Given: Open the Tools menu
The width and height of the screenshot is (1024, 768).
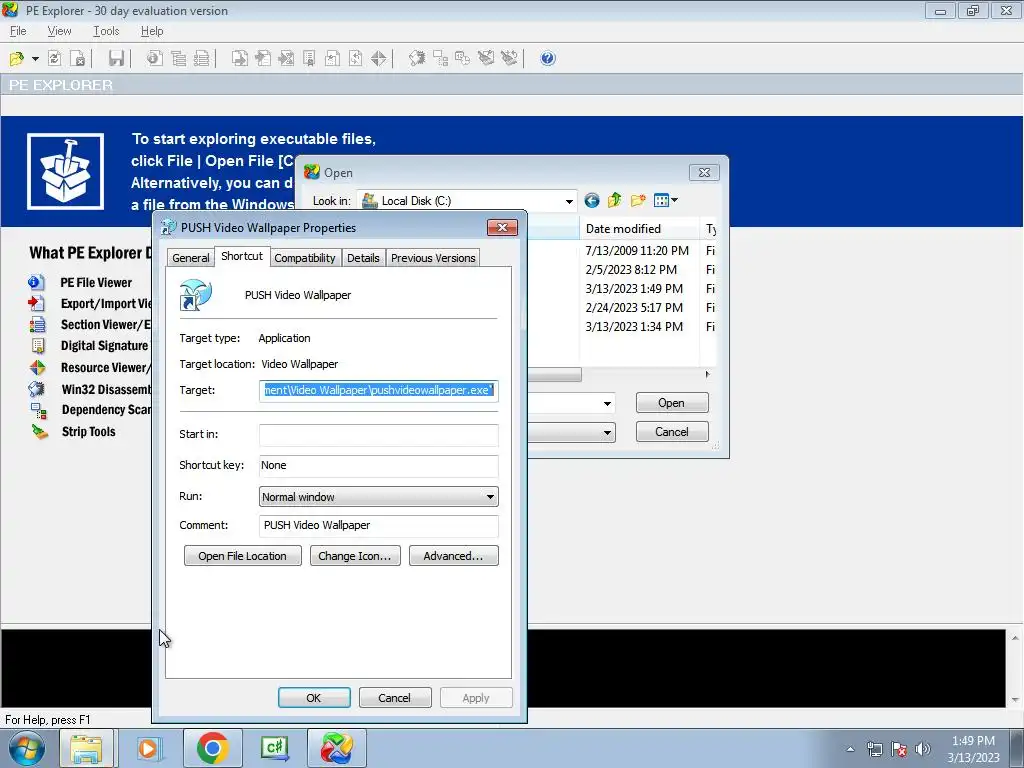Looking at the screenshot, I should pos(106,31).
